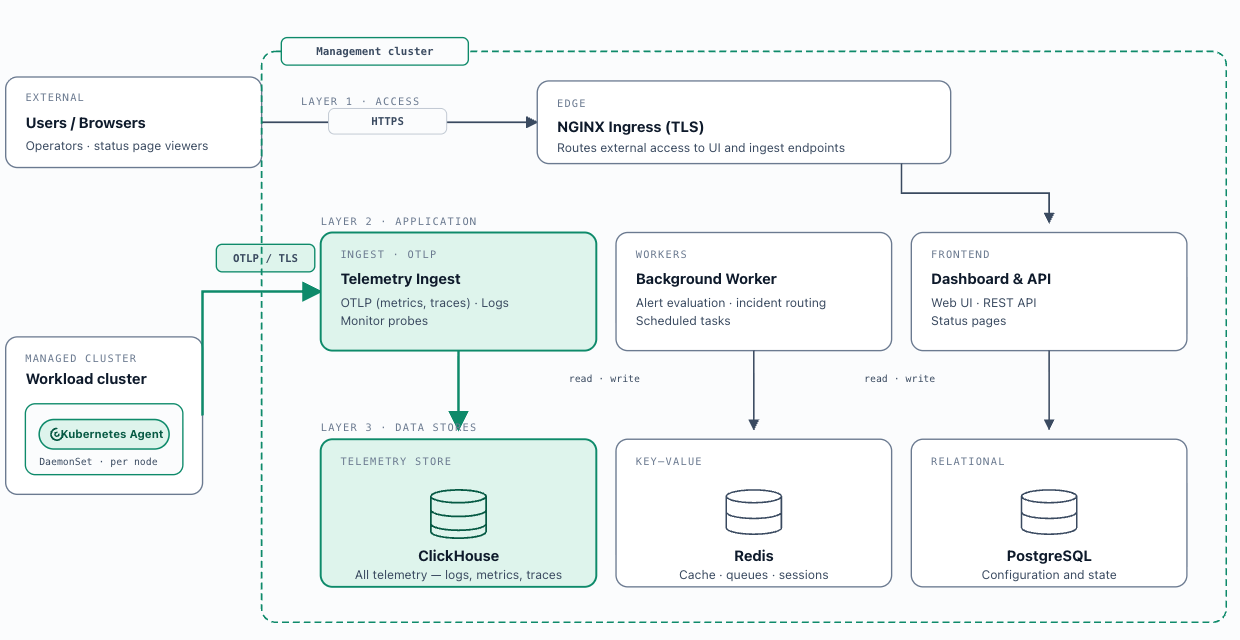Screen dimensions: 1240x640
Task: Click 'All telemetry — logs, metrics, traces' text
Action: pos(458,575)
